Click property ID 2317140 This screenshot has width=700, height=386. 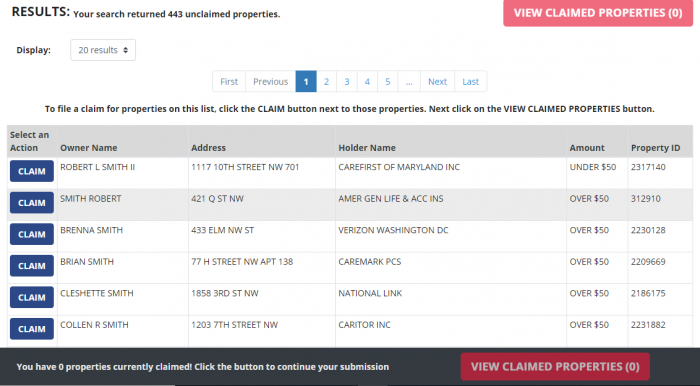click(x=648, y=167)
